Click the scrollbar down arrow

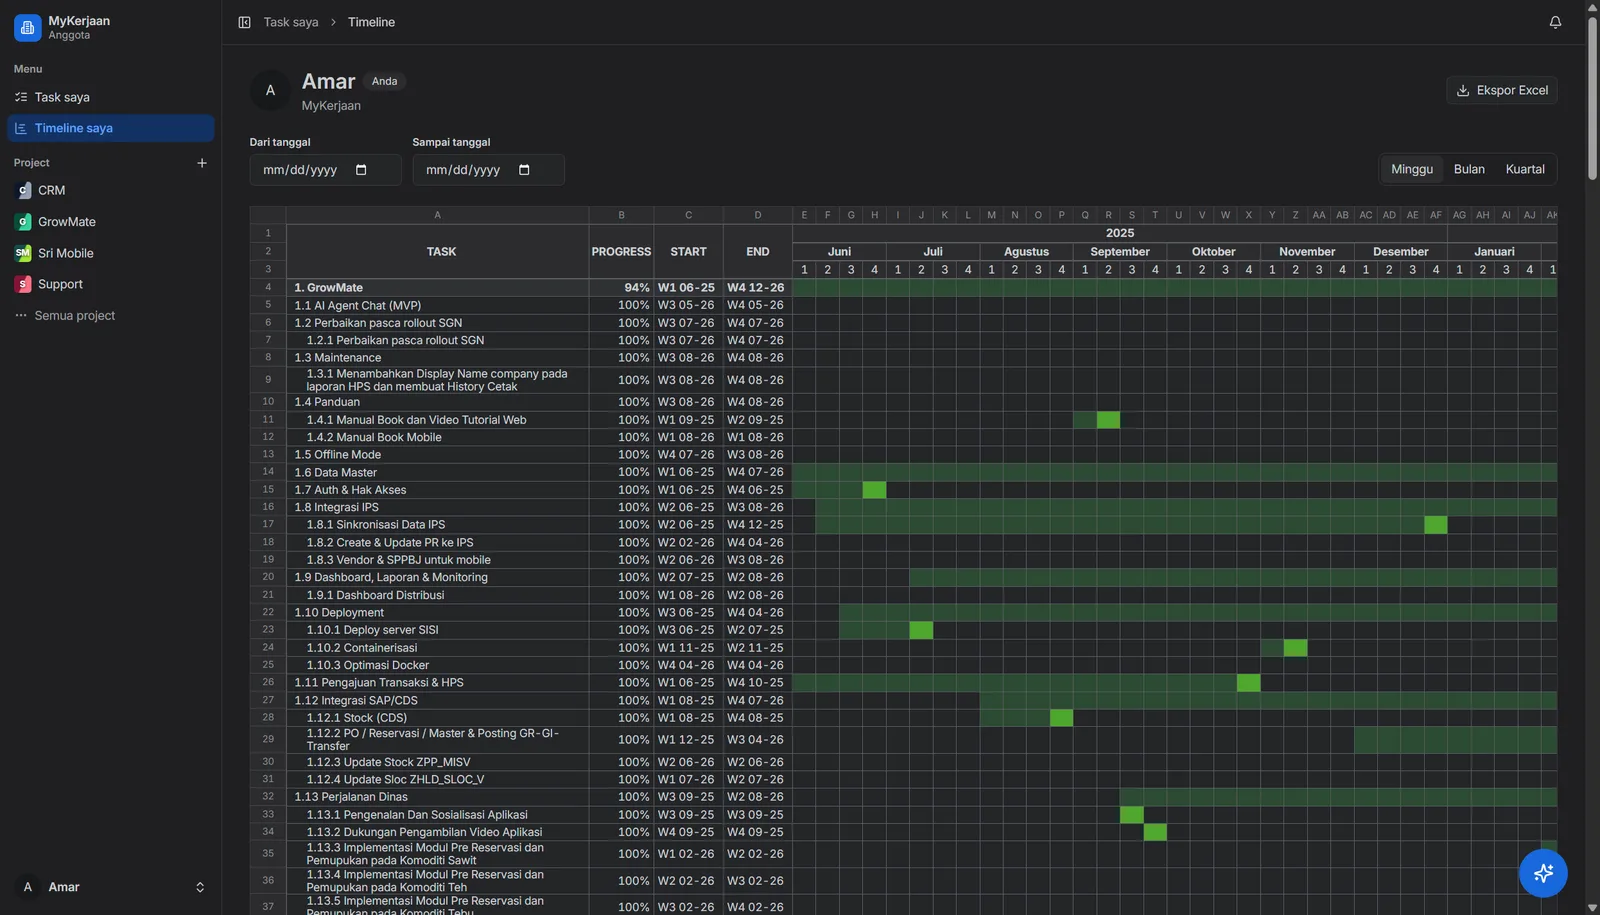tap(1592, 907)
